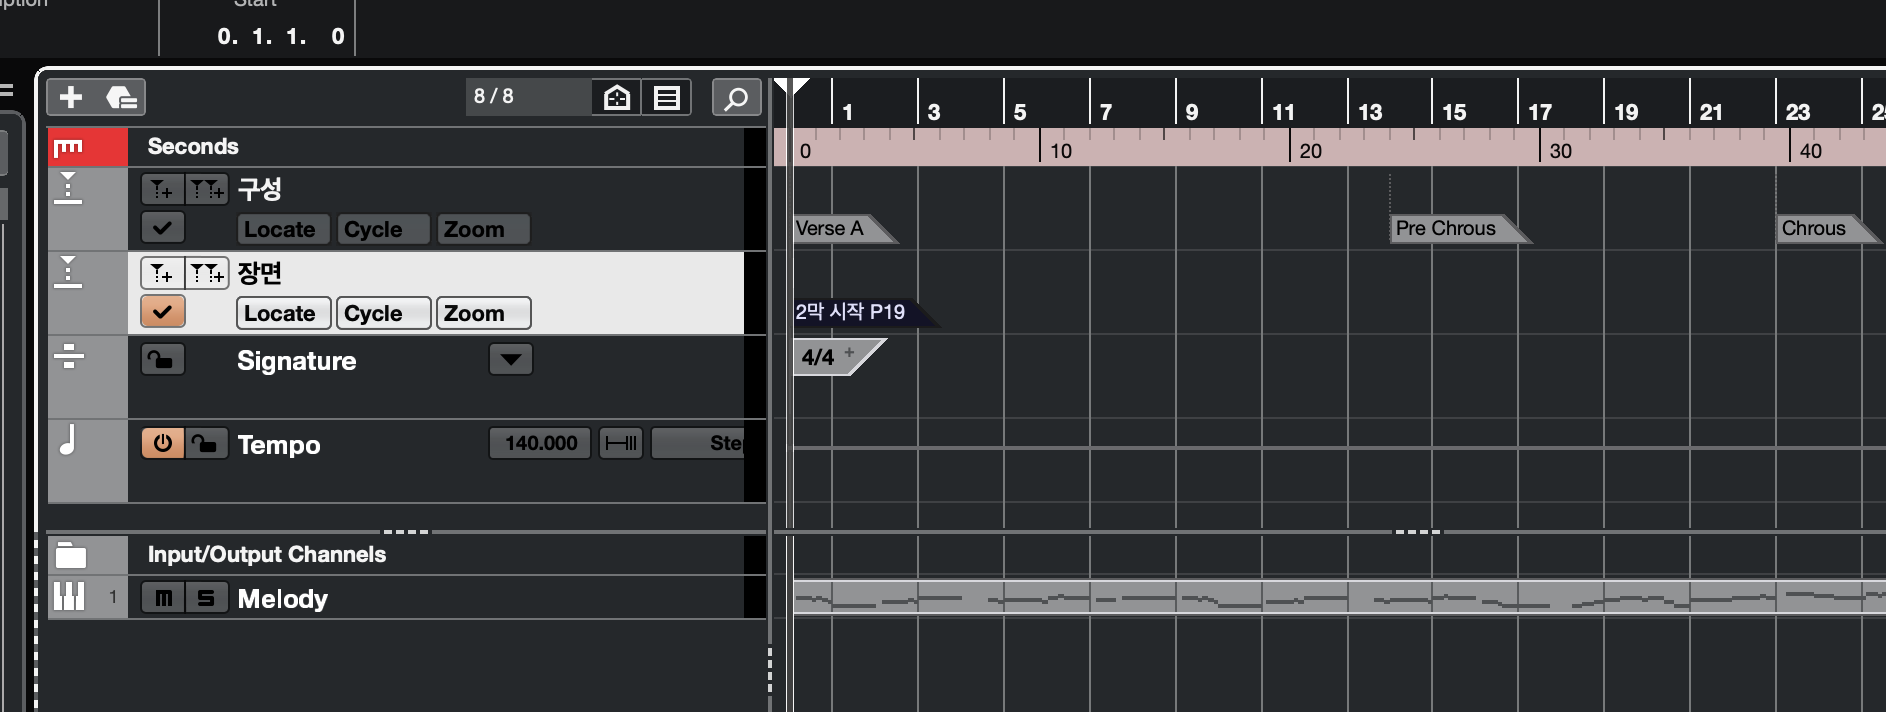Click the Add Track plus button
Image resolution: width=1886 pixels, height=712 pixels.
(x=71, y=97)
